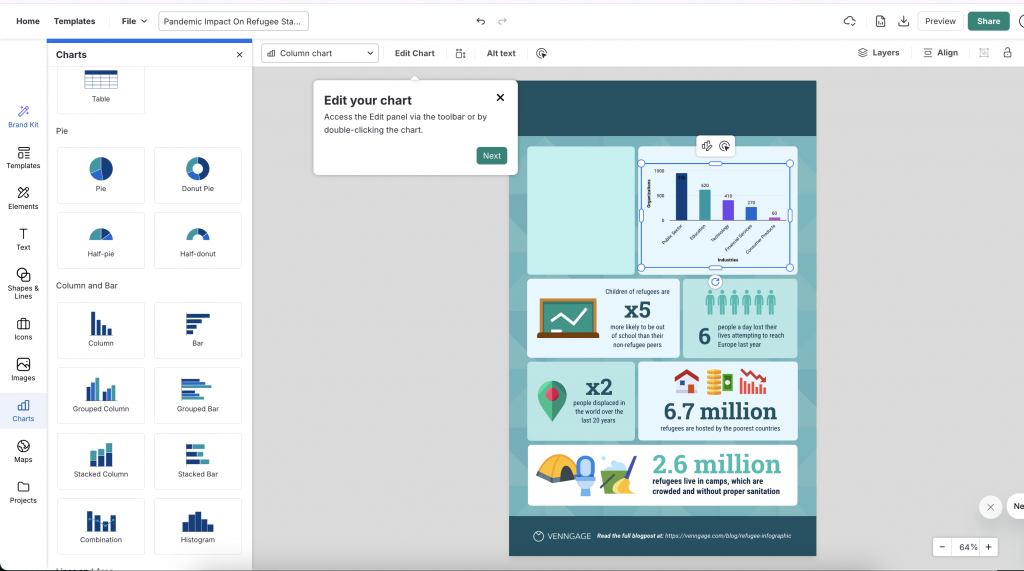Click the Preview button
This screenshot has height=571, width=1024.
coord(940,21)
